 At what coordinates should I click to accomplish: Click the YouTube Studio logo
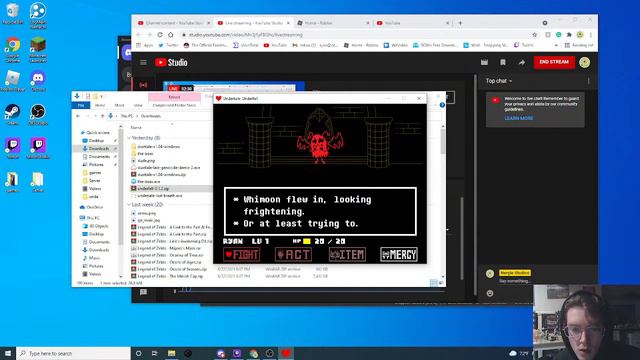[x=171, y=62]
